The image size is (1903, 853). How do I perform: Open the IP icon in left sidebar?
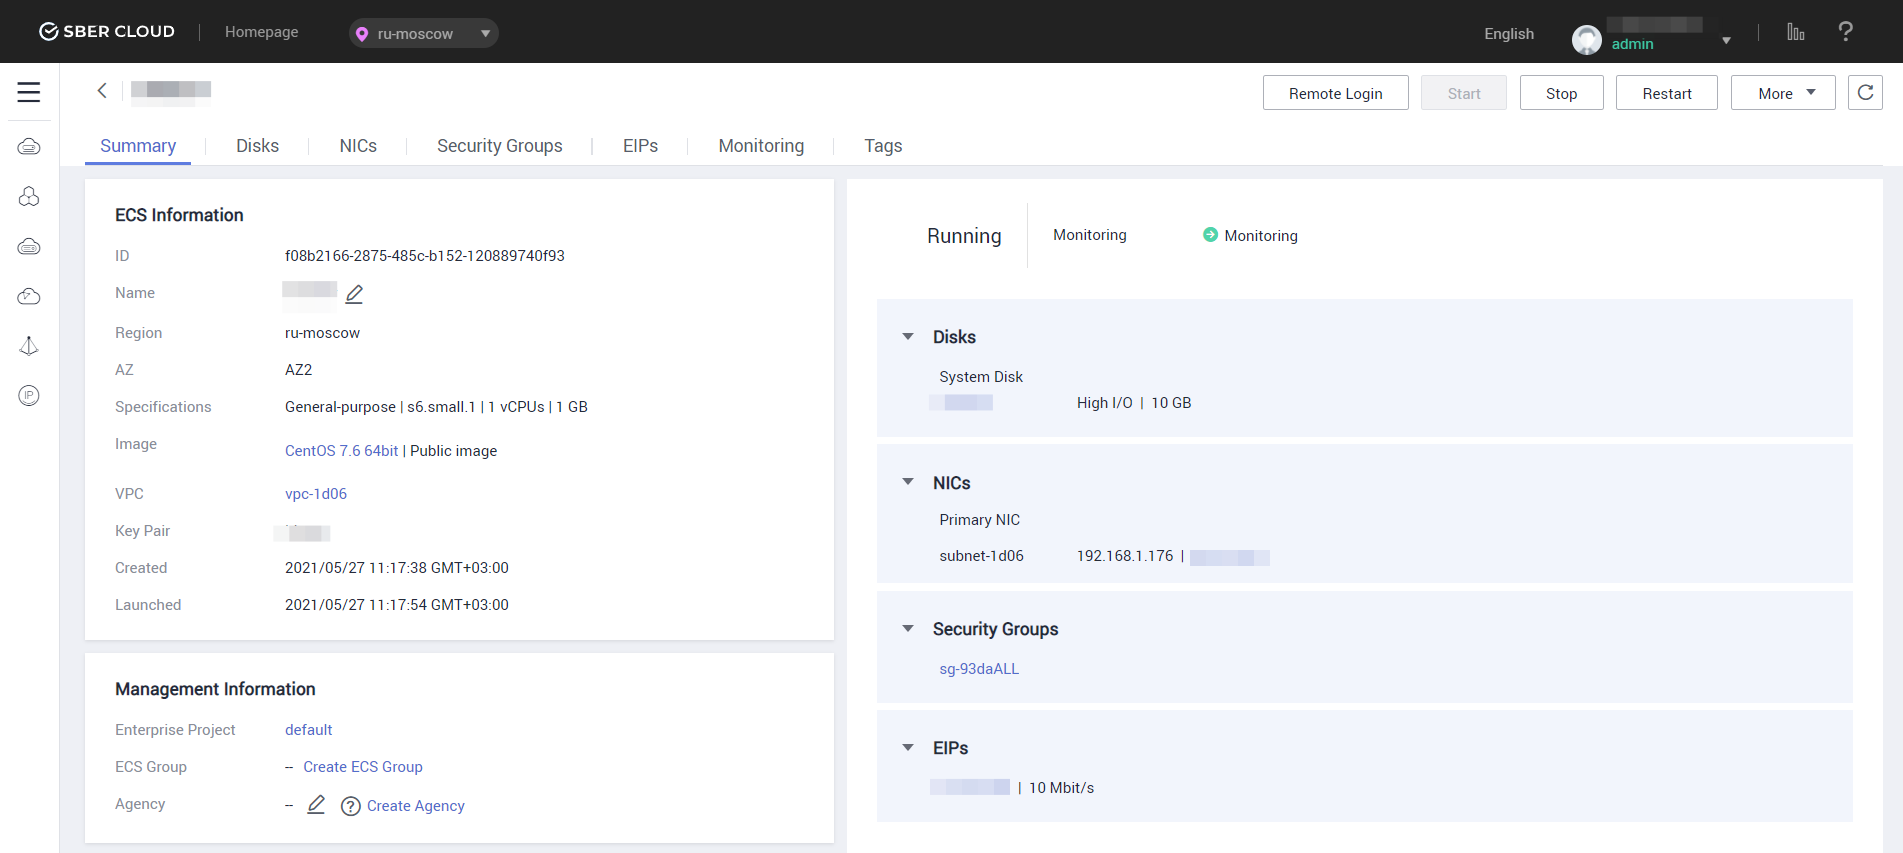point(29,396)
